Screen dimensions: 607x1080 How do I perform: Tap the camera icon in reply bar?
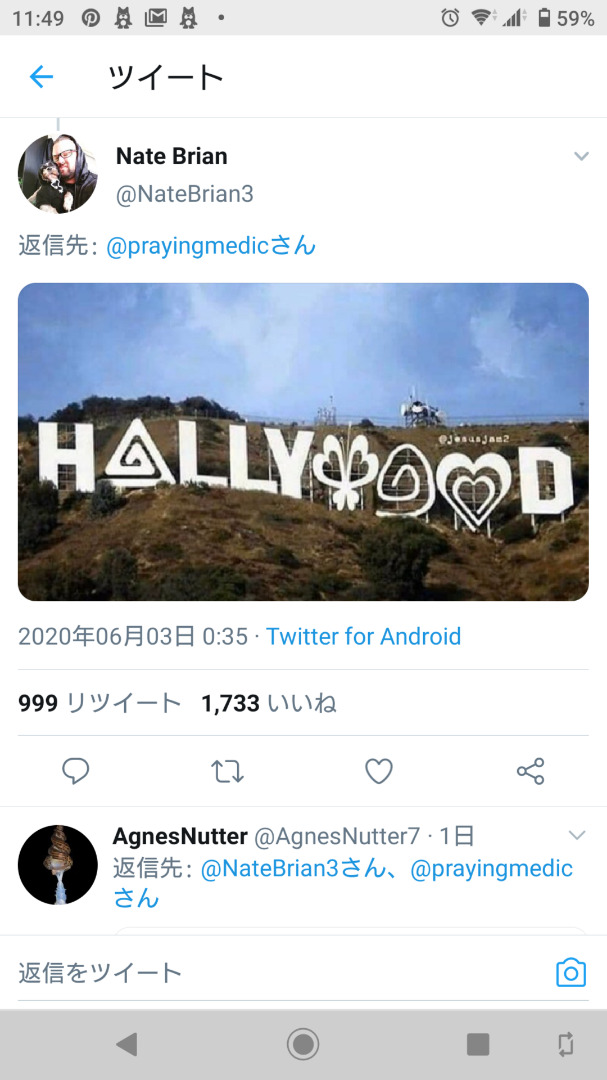point(571,972)
